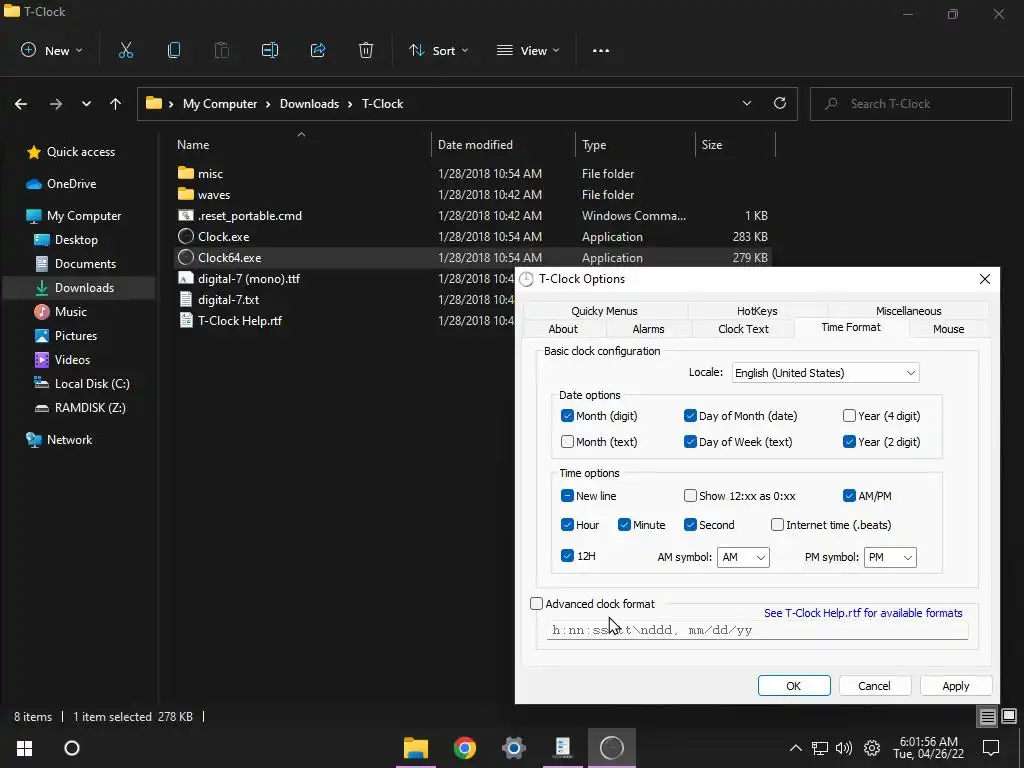Image resolution: width=1024 pixels, height=768 pixels.
Task: Click the Delete trash icon
Action: coord(366,50)
